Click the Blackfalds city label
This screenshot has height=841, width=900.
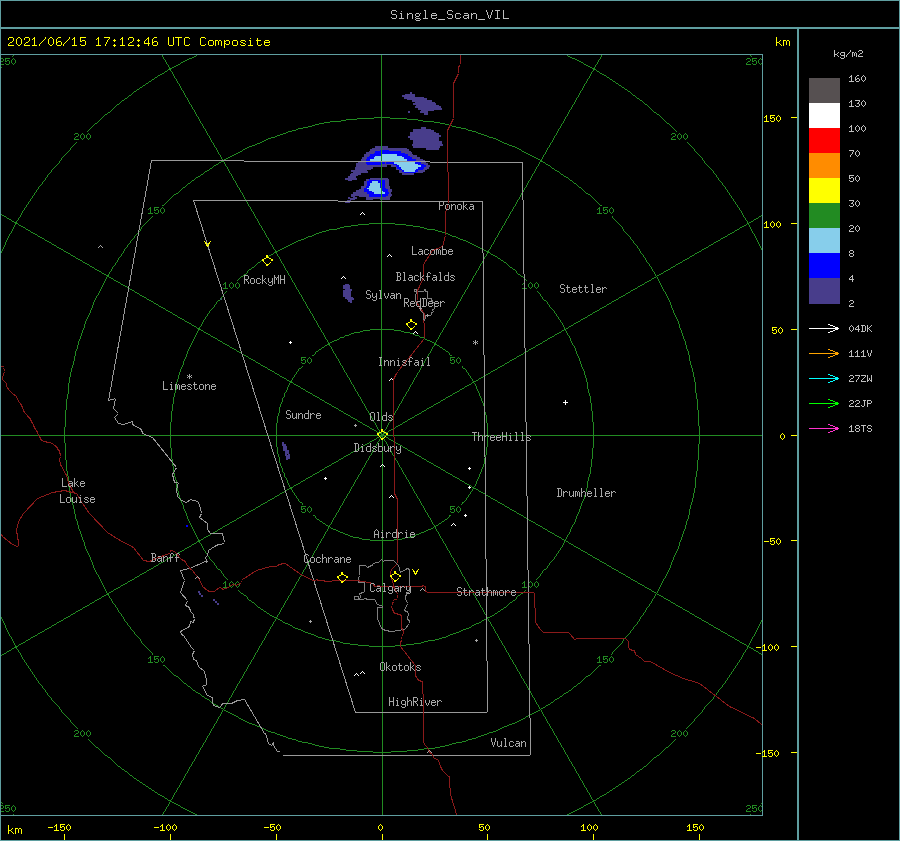[x=425, y=277]
